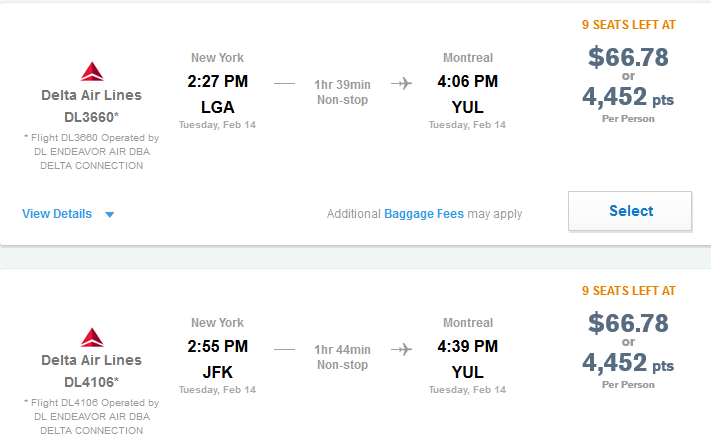Click the DL3660 flight number
Screen dimensions: 711x443
click(x=92, y=116)
